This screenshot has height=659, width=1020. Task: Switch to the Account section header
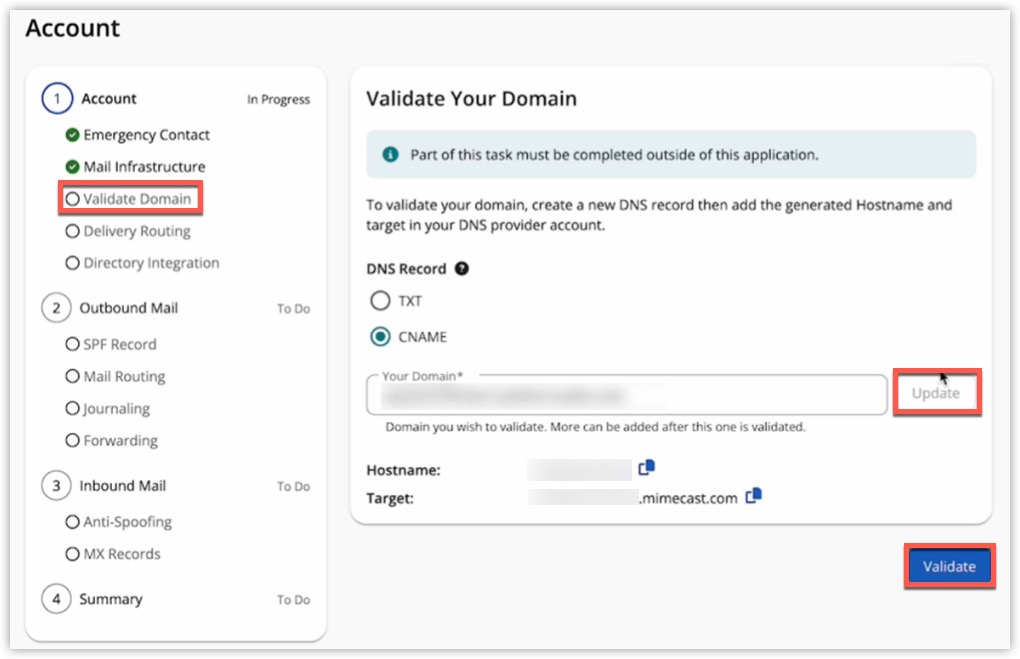(109, 98)
